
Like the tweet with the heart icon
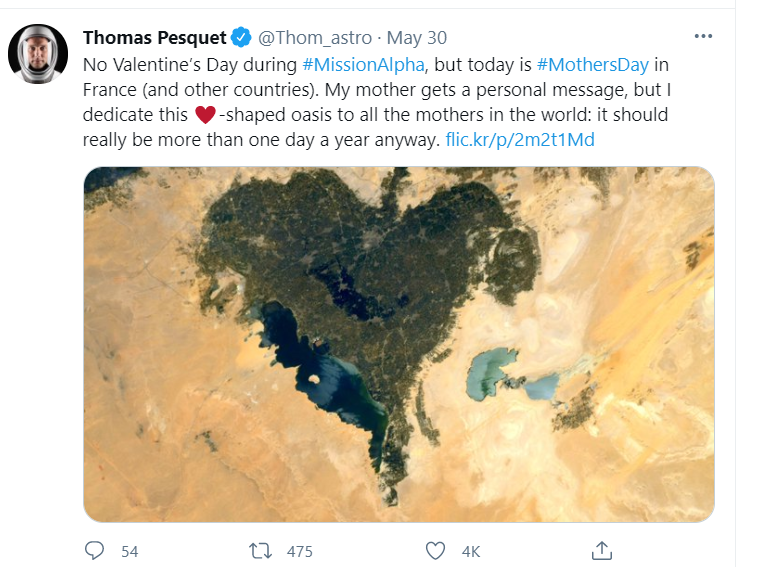click(x=435, y=550)
